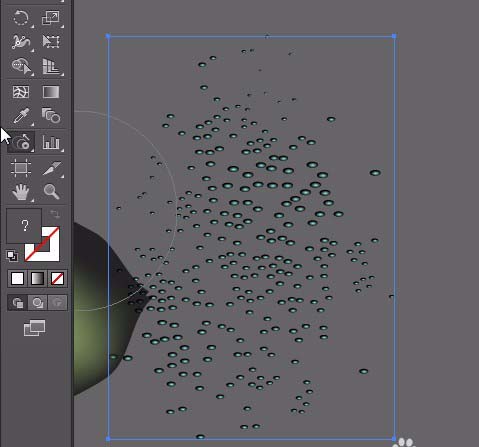
Task: Switch to Draw Behind mode
Action: (38, 303)
